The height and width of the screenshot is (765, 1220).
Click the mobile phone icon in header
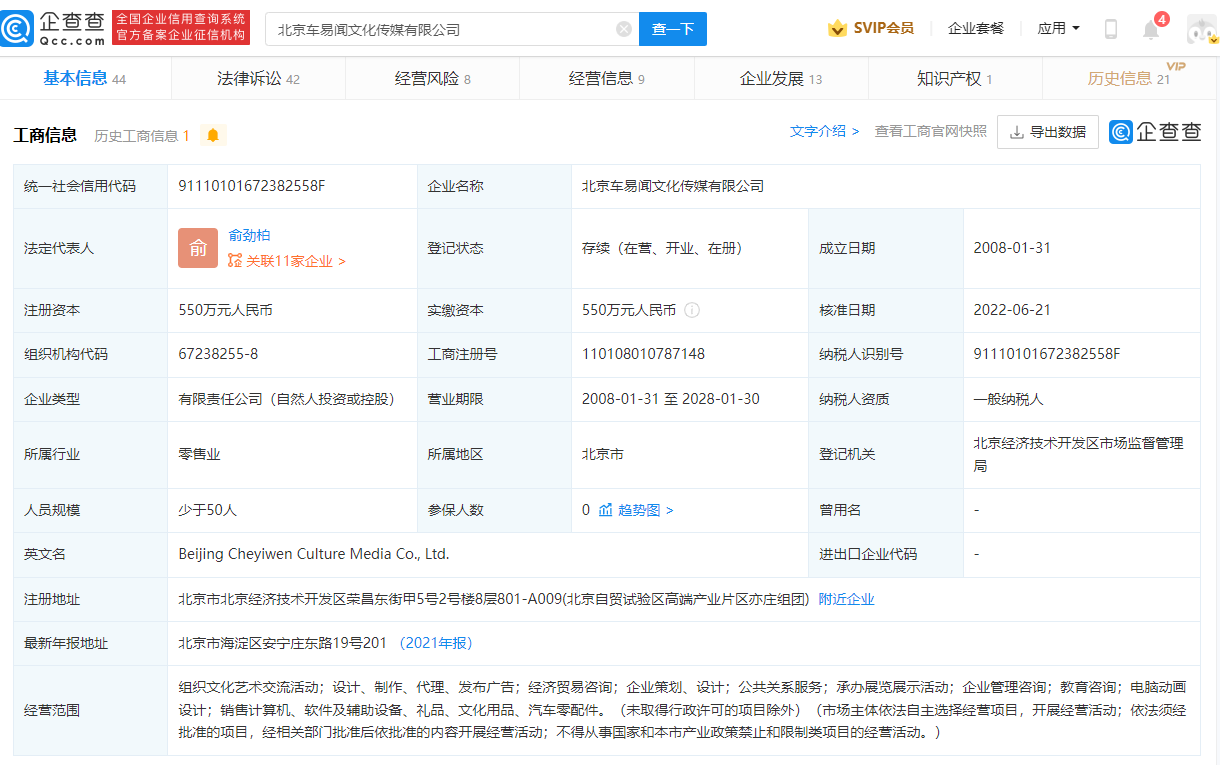1110,29
